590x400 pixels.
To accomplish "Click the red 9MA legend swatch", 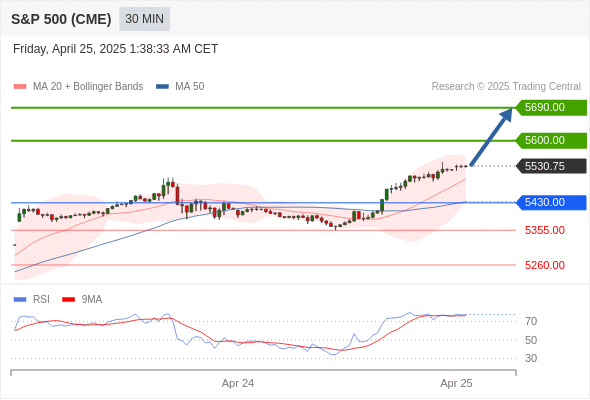I will point(68,300).
